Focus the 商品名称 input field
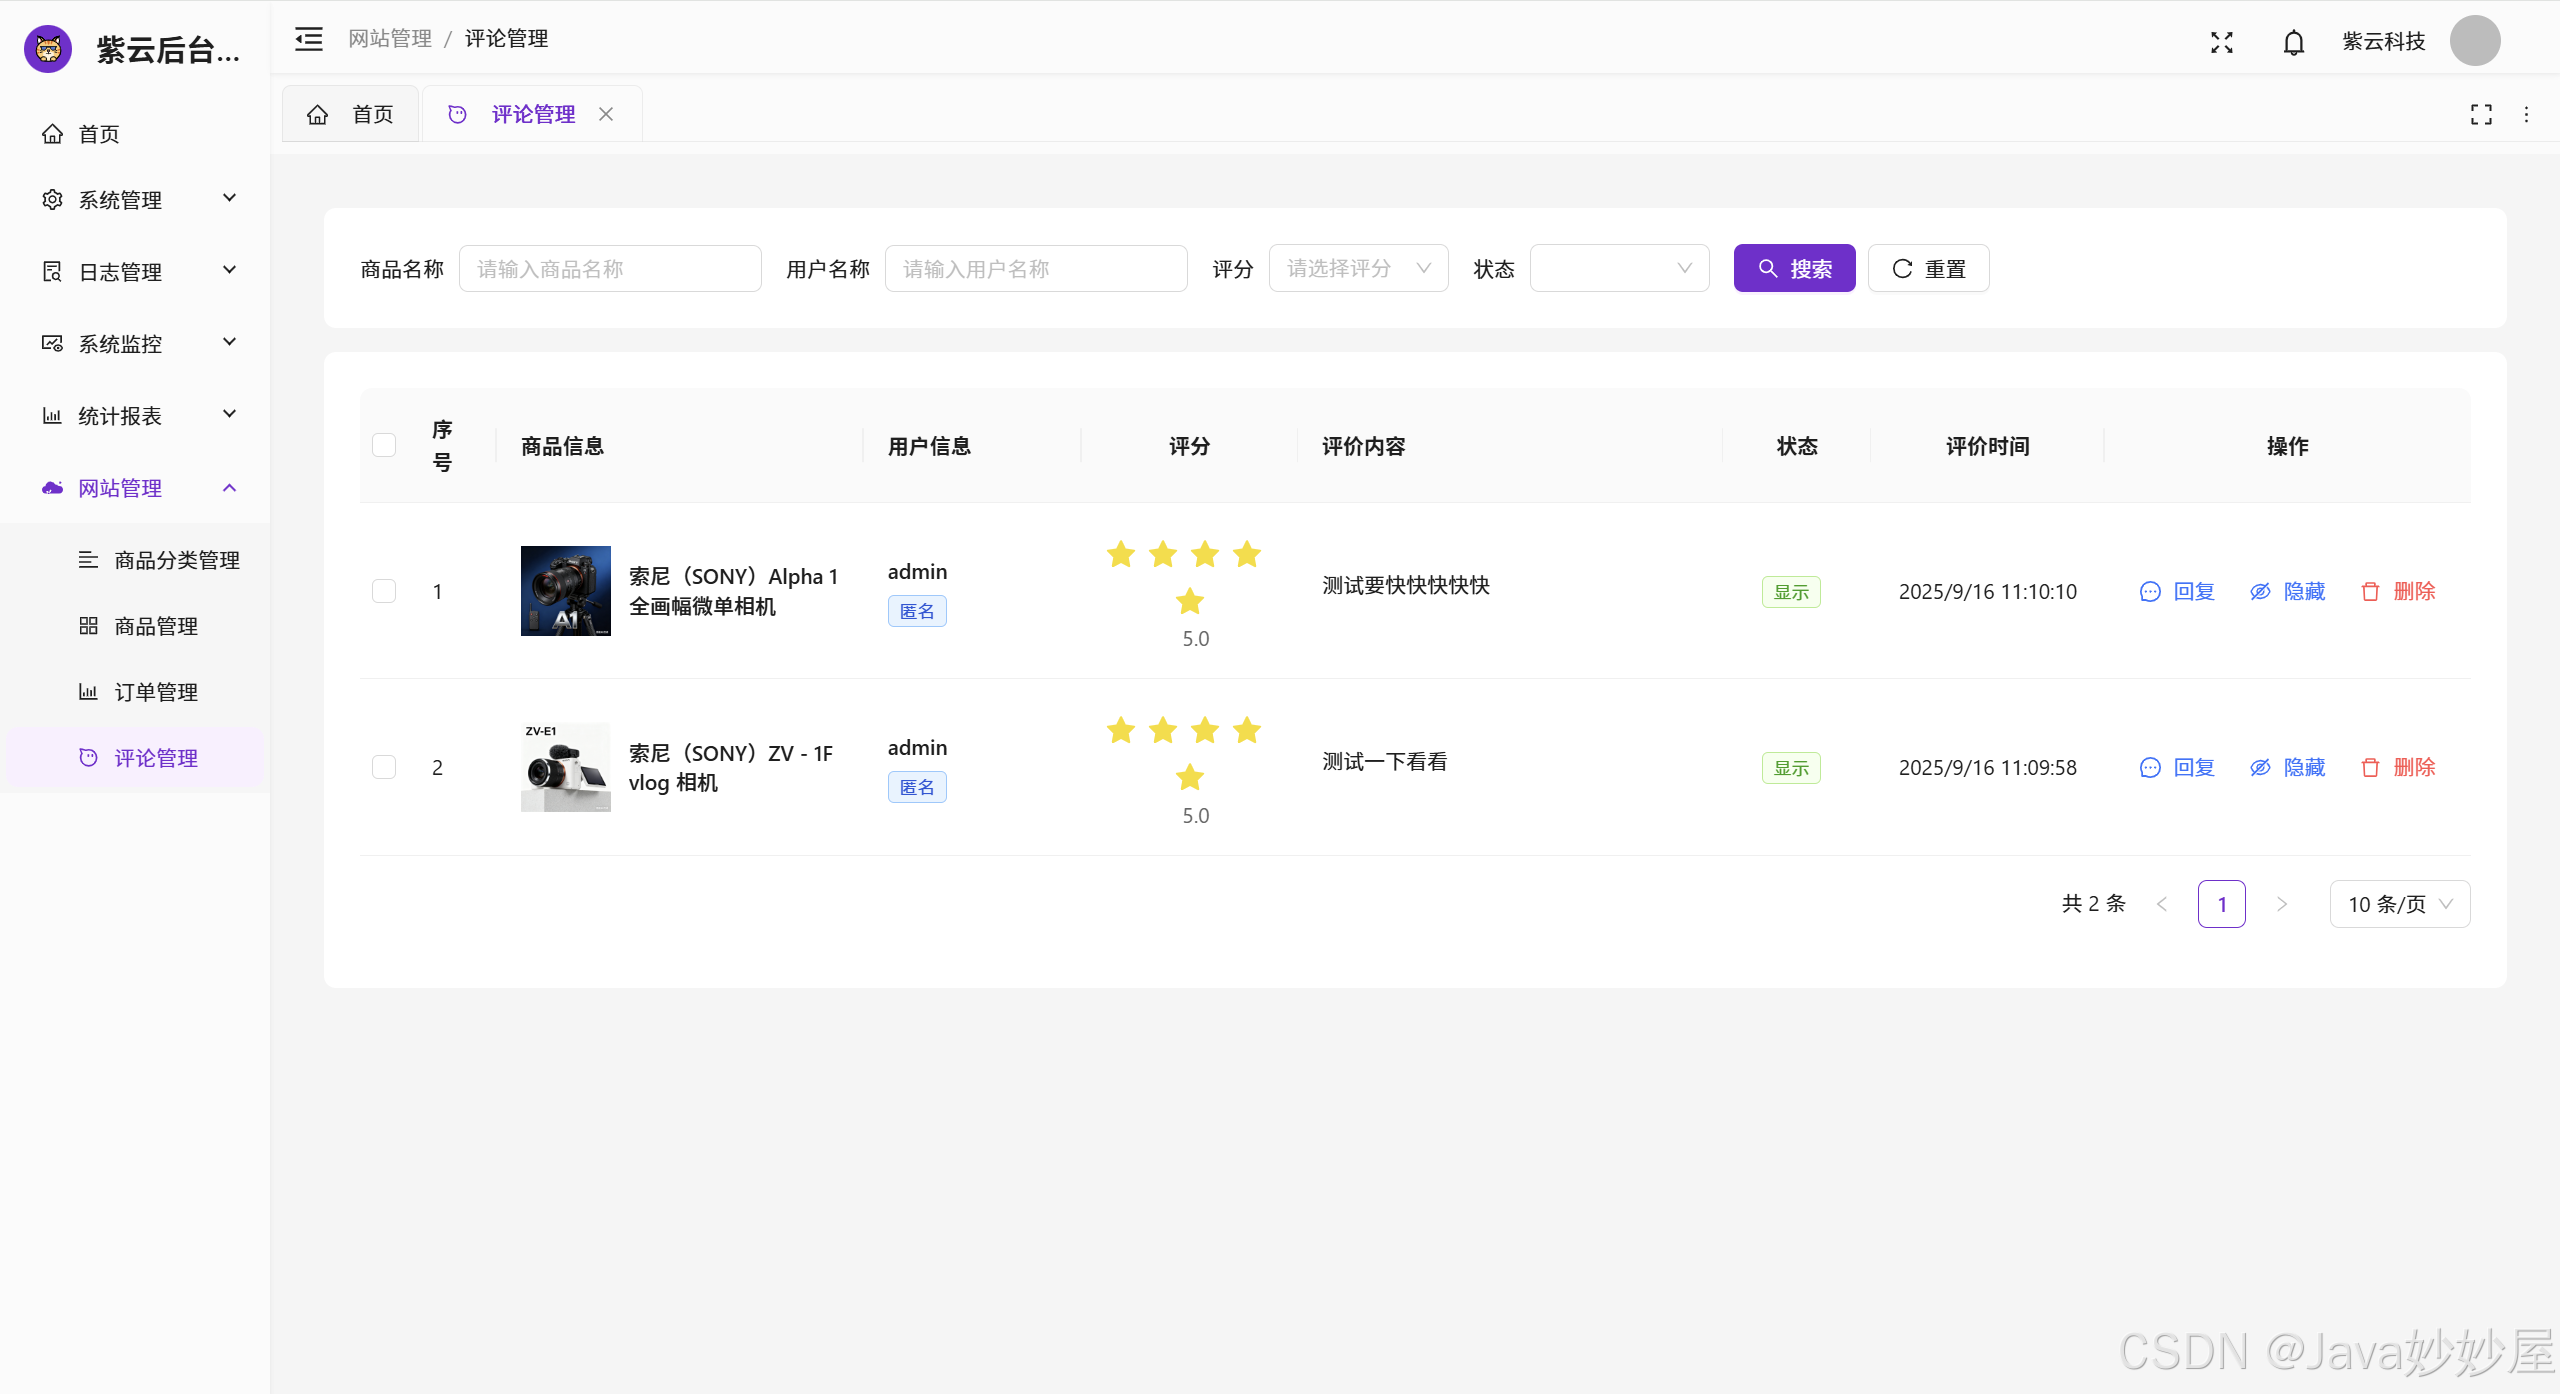This screenshot has height=1394, width=2560. pos(610,268)
